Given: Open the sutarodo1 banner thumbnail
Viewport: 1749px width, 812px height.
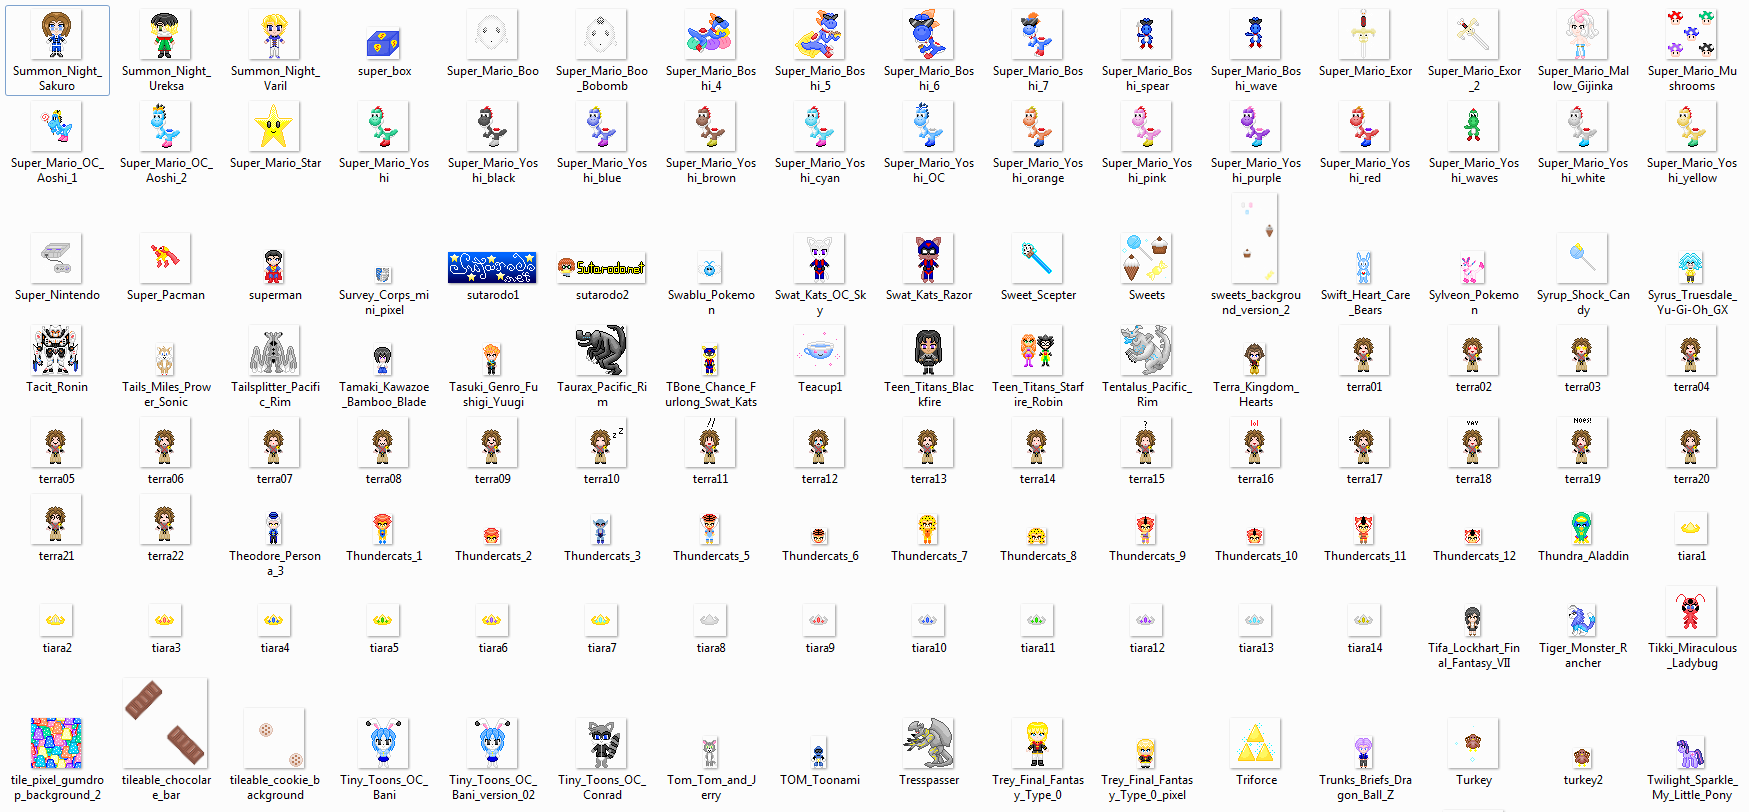Looking at the screenshot, I should (493, 267).
